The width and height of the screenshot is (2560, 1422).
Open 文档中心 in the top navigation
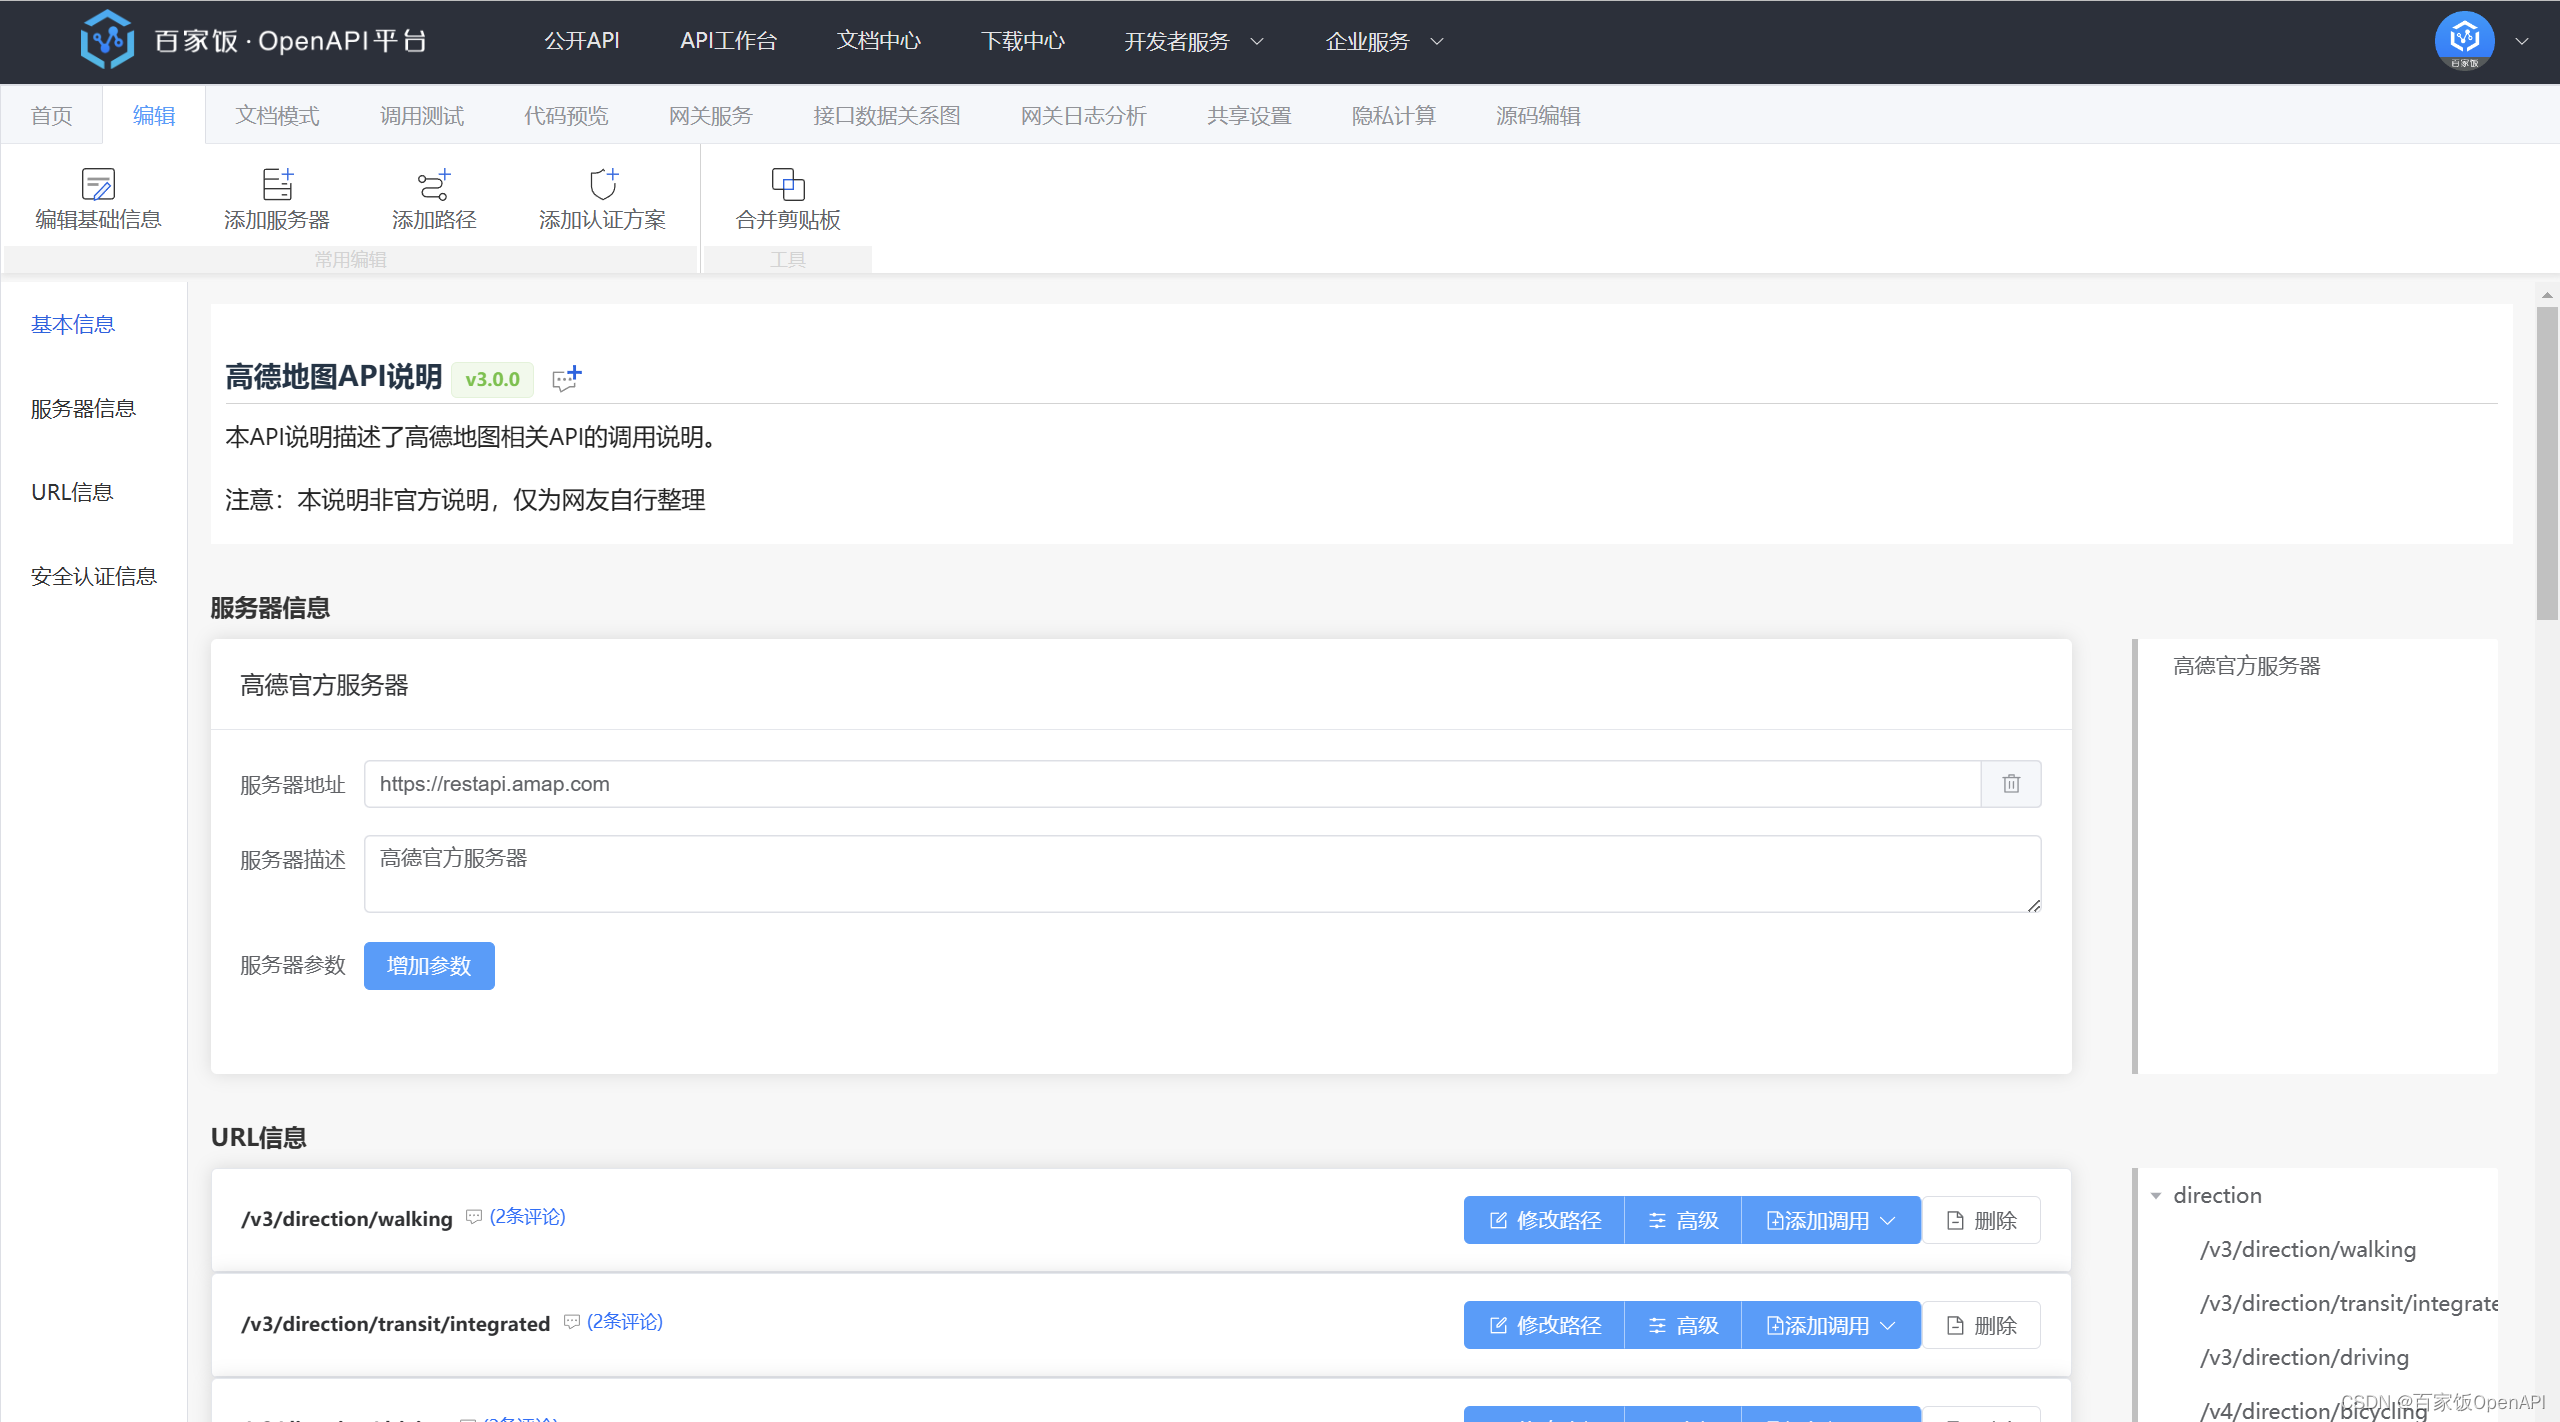click(x=879, y=41)
